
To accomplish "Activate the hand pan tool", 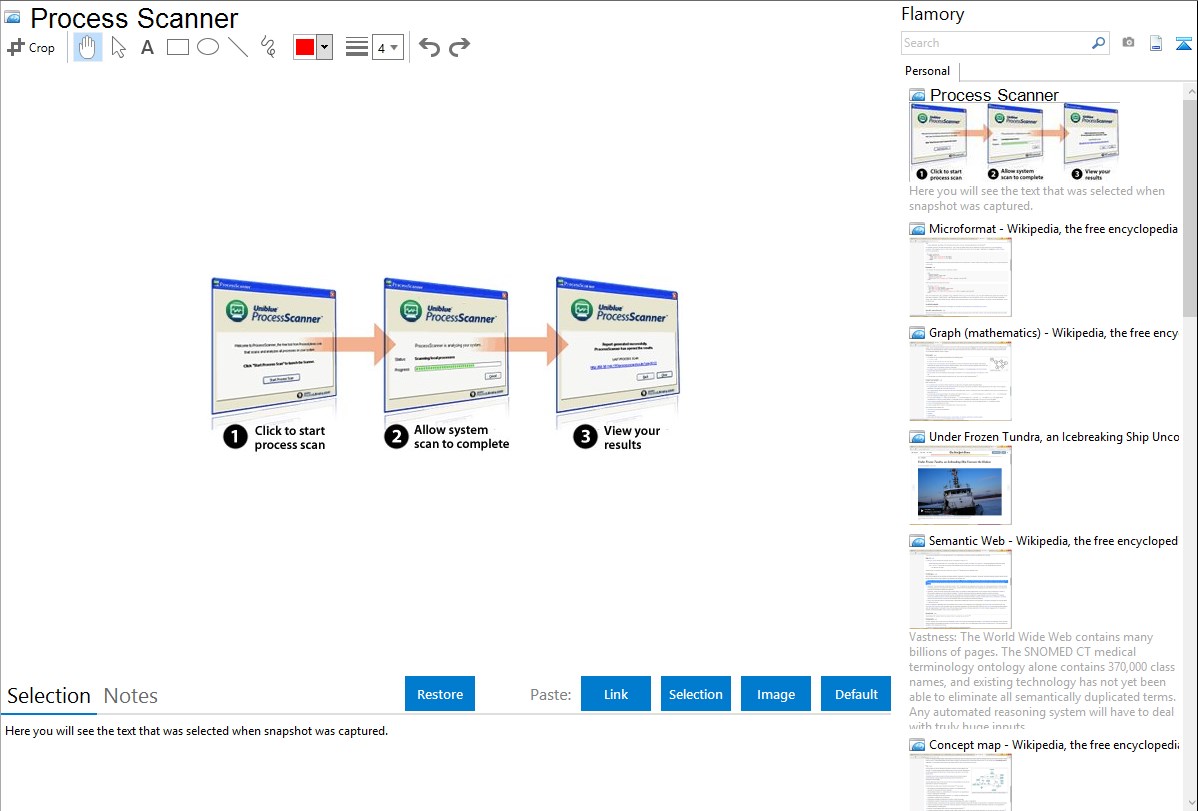I will (88, 47).
